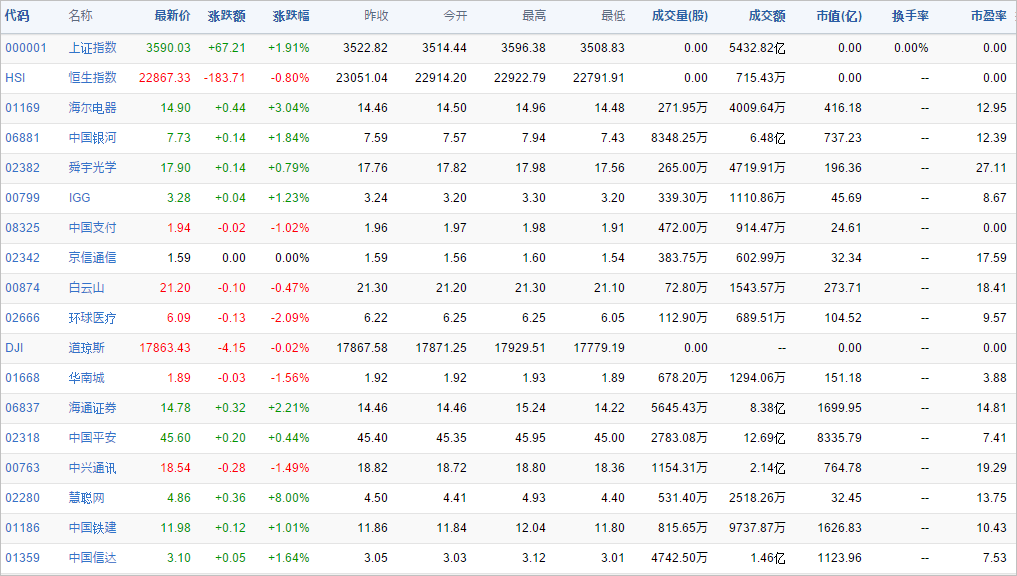Image resolution: width=1017 pixels, height=576 pixels.
Task: Select 恒生指数 latest price 22867.33
Action: tap(165, 78)
